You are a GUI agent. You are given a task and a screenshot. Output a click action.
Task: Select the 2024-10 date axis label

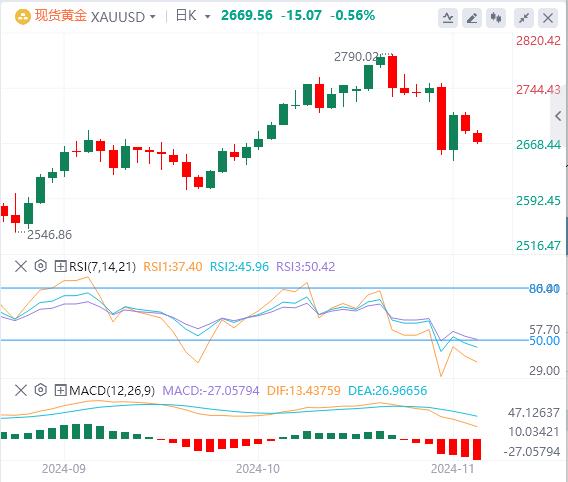[258, 469]
